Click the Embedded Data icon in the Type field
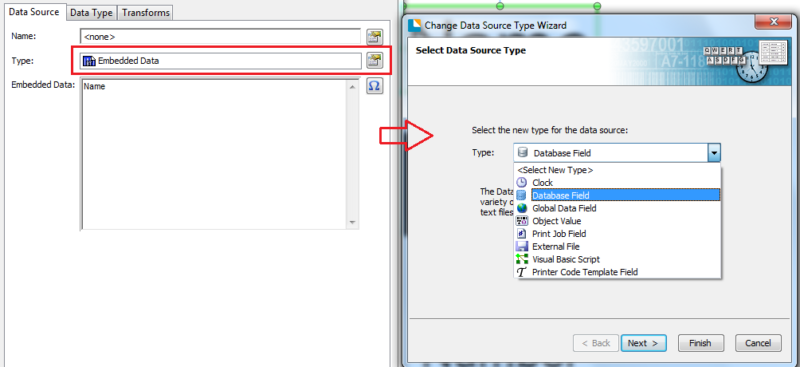 89,61
